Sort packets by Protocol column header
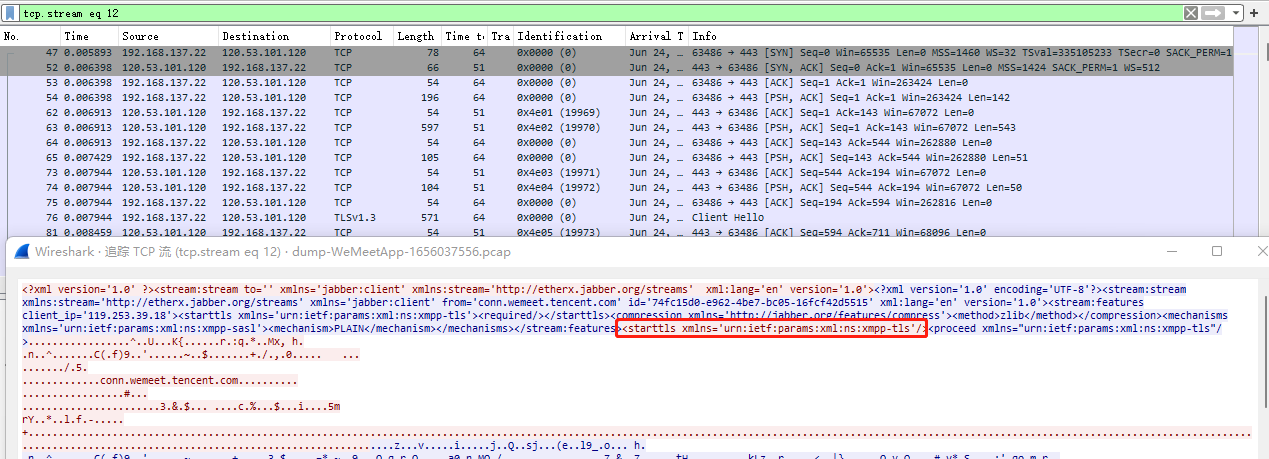1269x459 pixels. [360, 36]
